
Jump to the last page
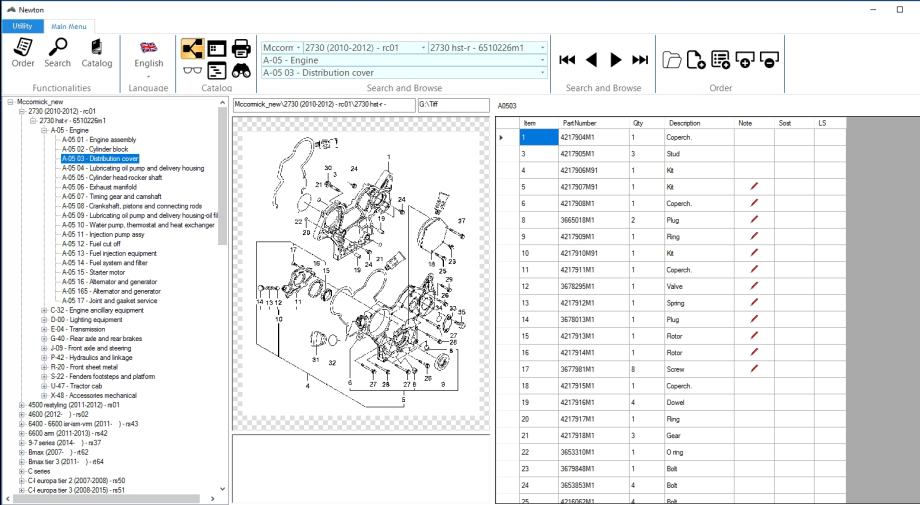(640, 60)
